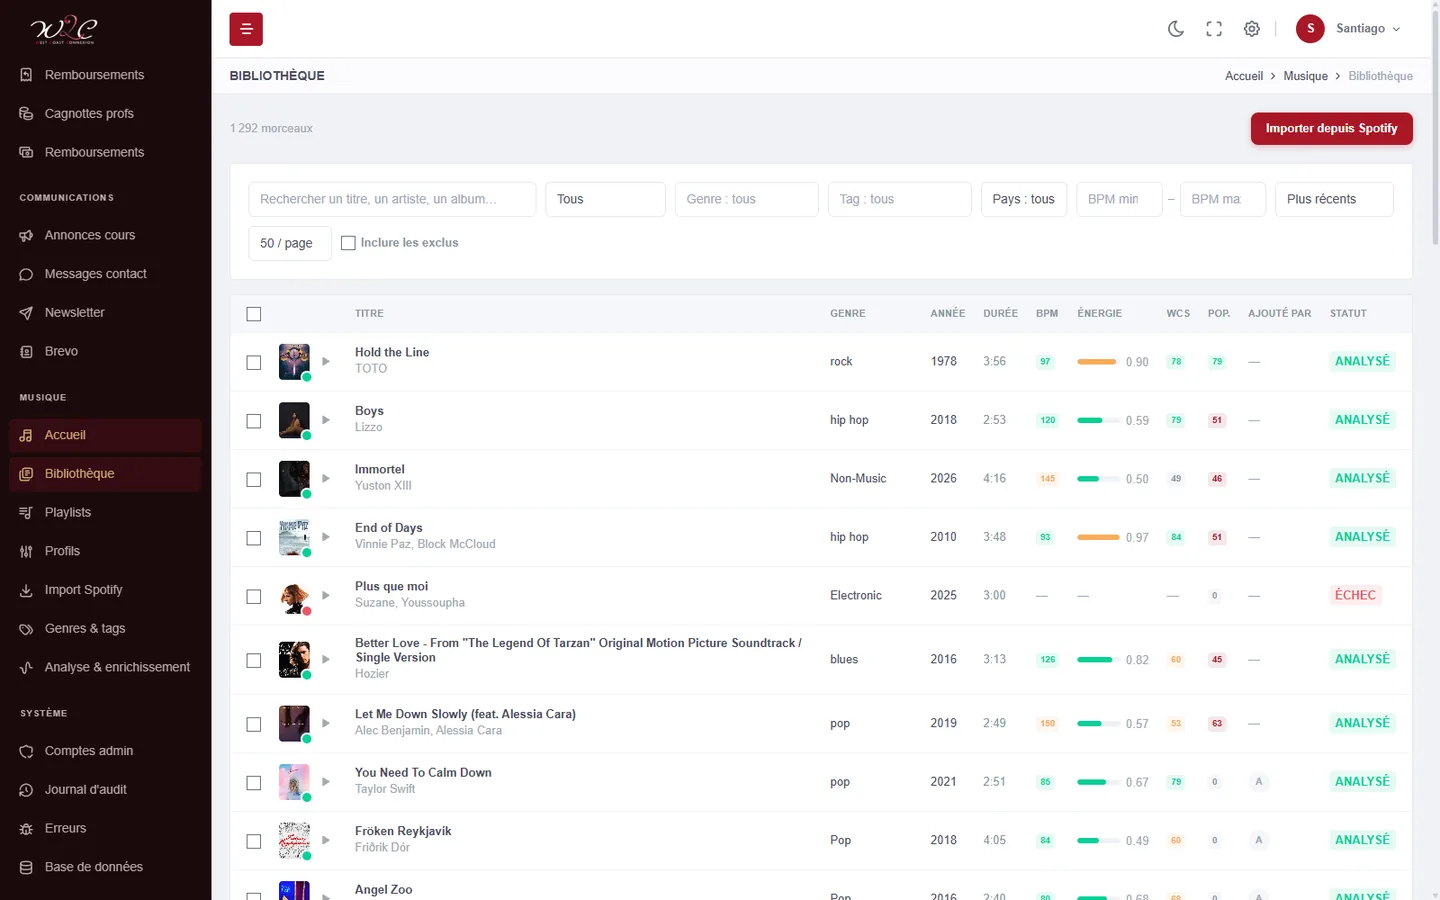This screenshot has width=1440, height=900.
Task: Follow the Musique breadcrumb link
Action: [1305, 76]
